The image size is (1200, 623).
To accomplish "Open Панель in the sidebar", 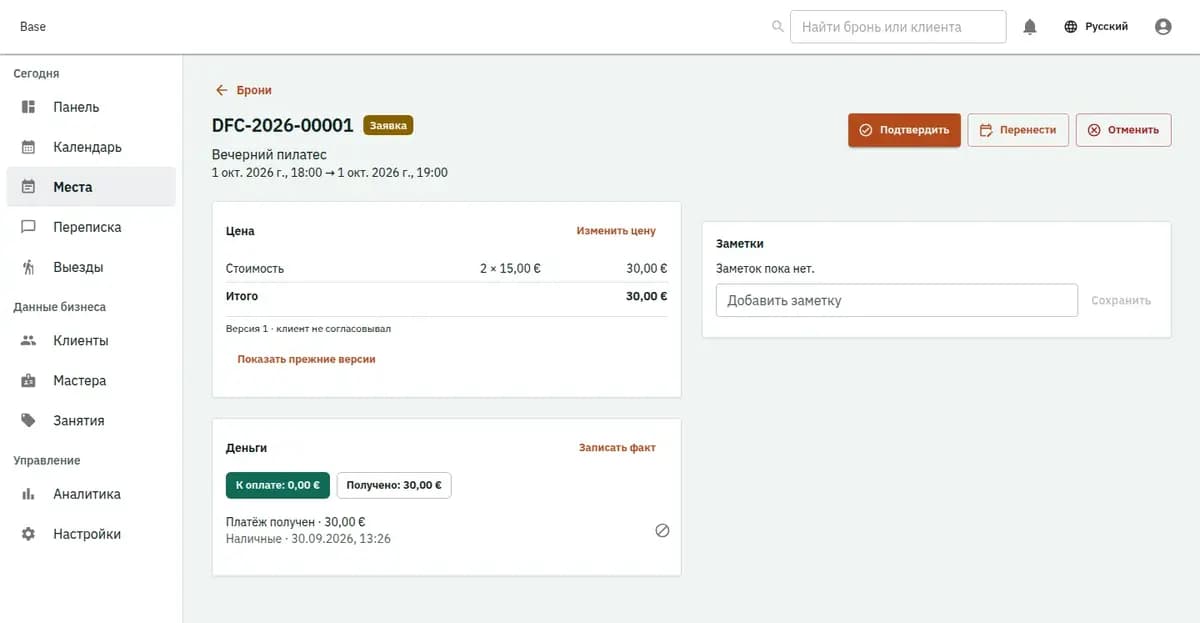I will click(91, 107).
